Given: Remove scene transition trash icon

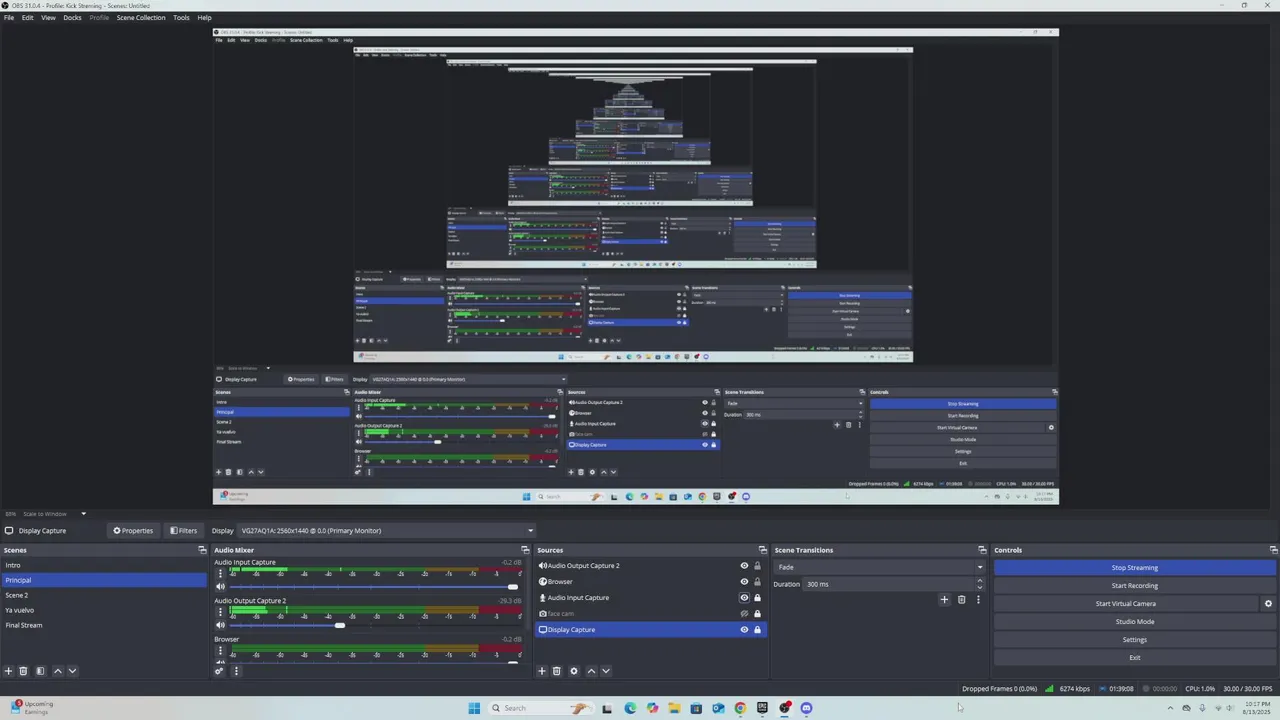Looking at the screenshot, I should [x=961, y=600].
